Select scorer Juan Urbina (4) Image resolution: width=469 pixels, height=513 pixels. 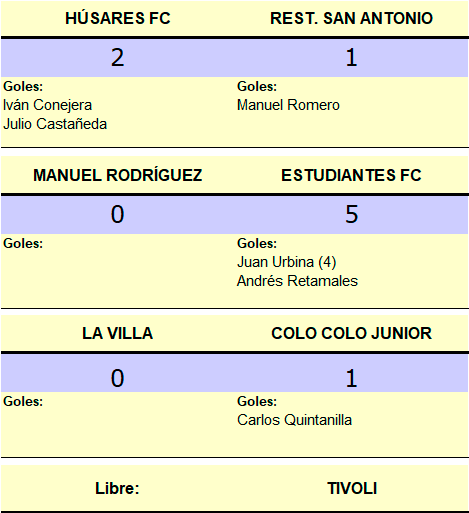[287, 262]
